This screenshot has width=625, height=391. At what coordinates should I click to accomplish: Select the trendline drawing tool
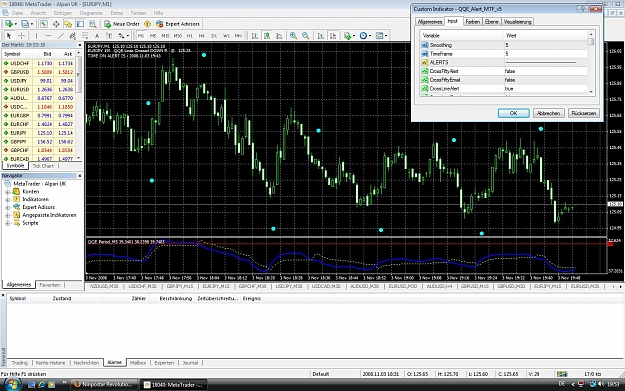(x=61, y=36)
